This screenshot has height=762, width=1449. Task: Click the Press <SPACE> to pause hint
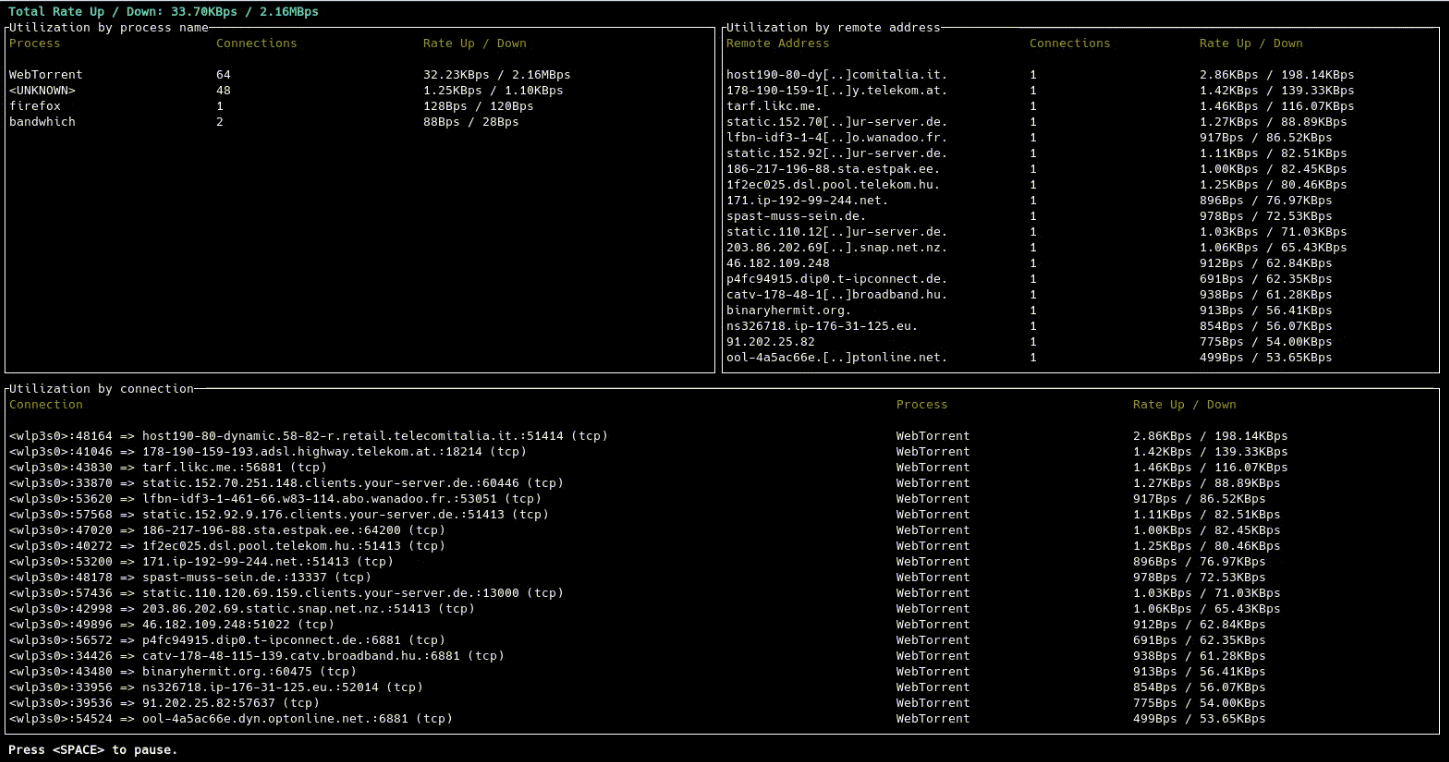[93, 750]
